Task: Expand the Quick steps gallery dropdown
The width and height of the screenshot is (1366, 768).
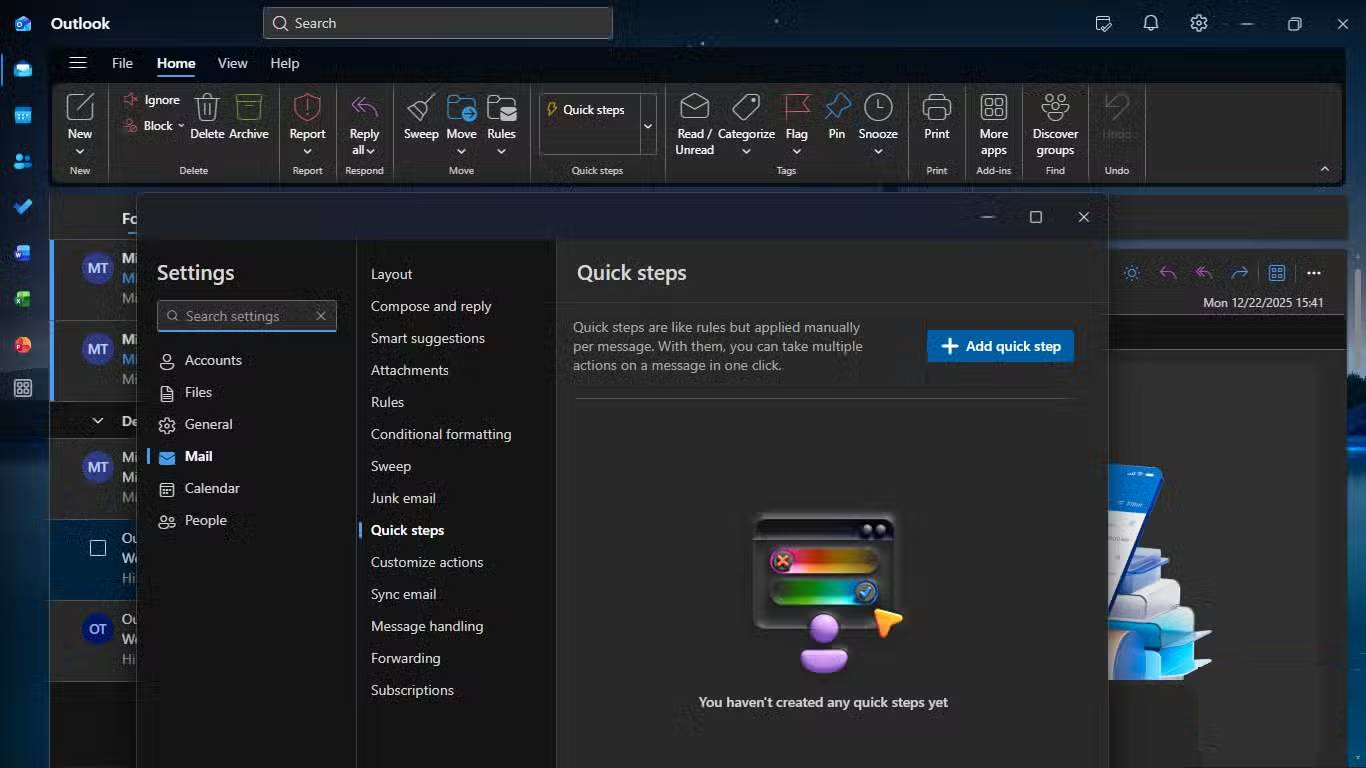Action: 648,126
